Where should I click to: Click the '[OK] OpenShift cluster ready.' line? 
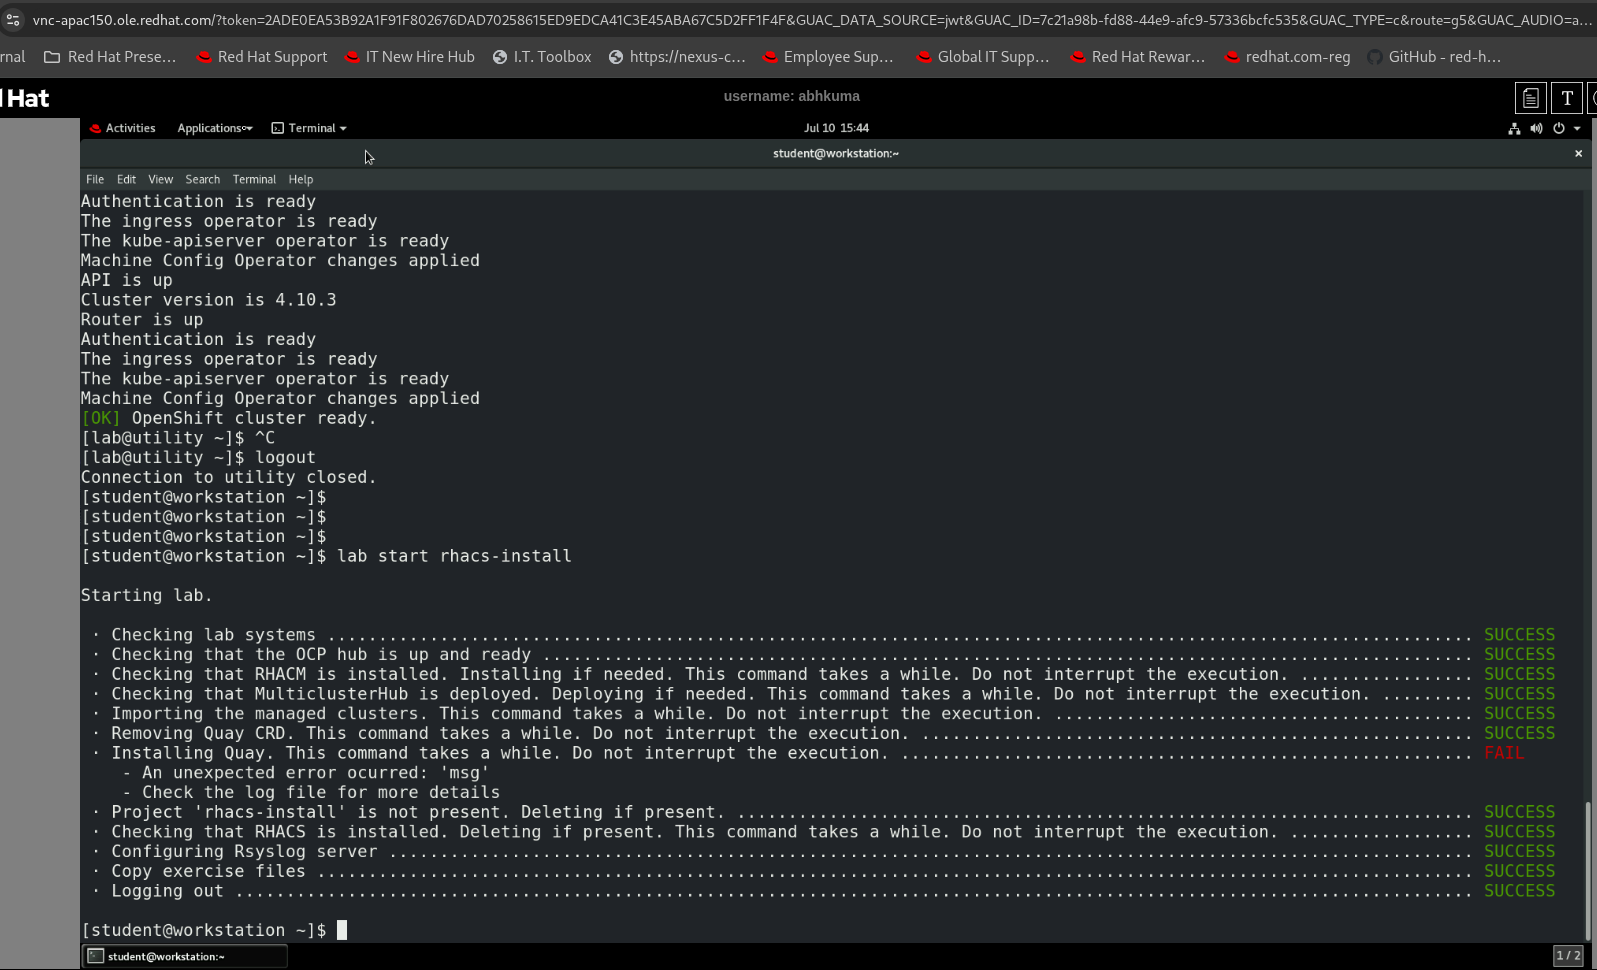point(229,418)
